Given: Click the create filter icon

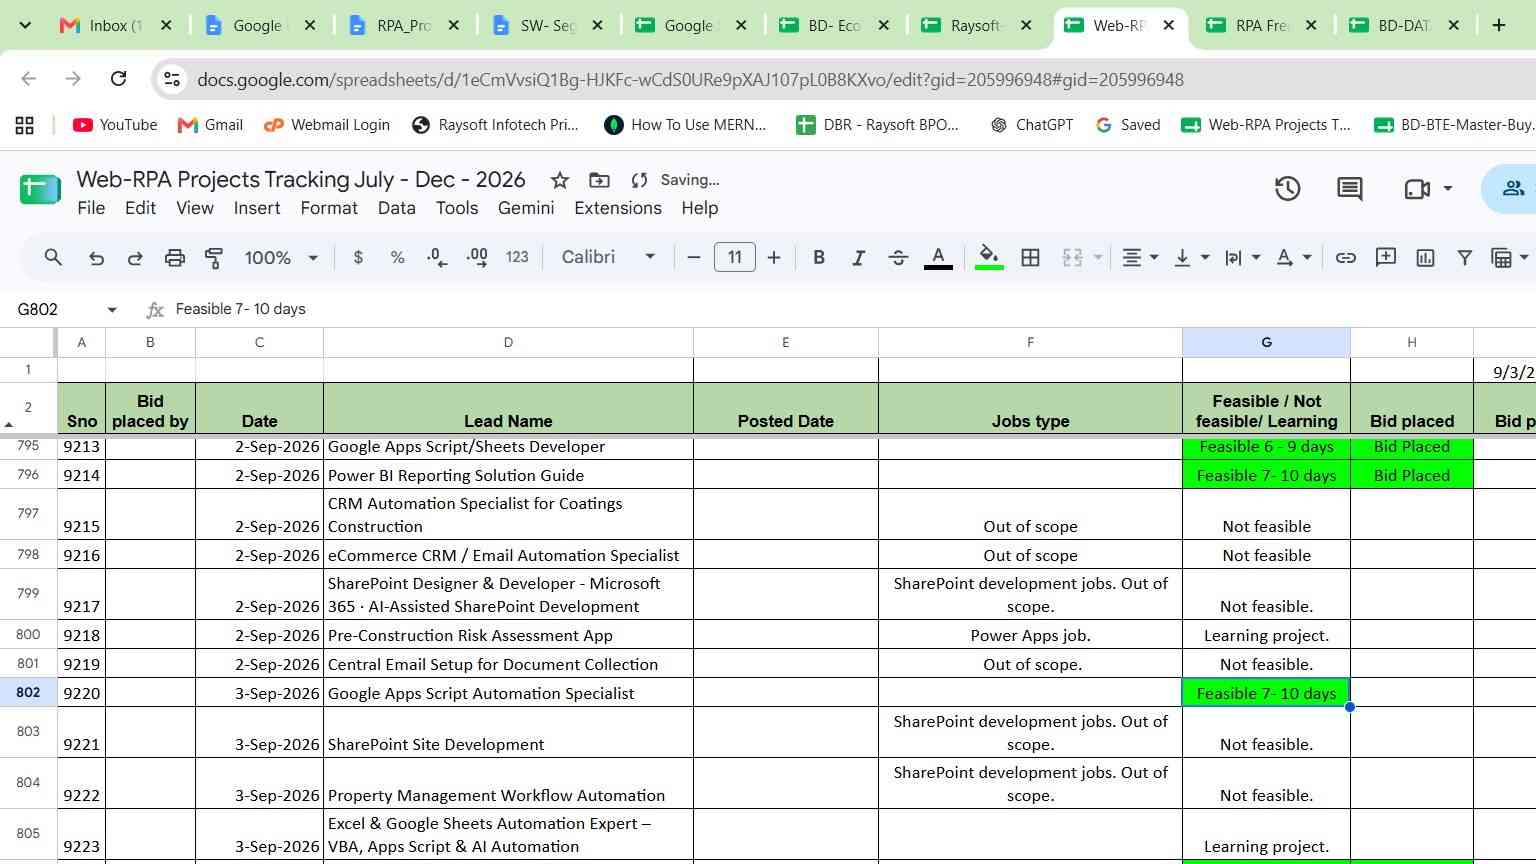Looking at the screenshot, I should click(x=1464, y=258).
